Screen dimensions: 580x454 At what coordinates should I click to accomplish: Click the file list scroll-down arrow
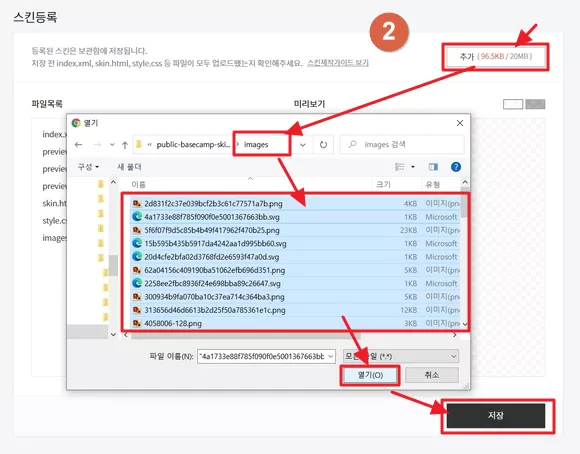[465, 324]
